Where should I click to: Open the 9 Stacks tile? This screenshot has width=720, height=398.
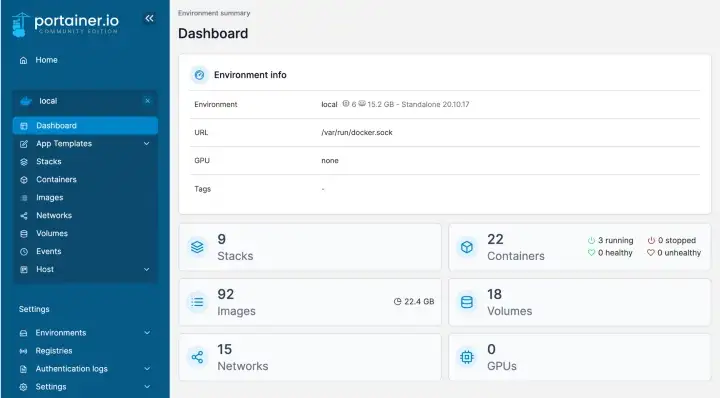pyautogui.click(x=310, y=247)
